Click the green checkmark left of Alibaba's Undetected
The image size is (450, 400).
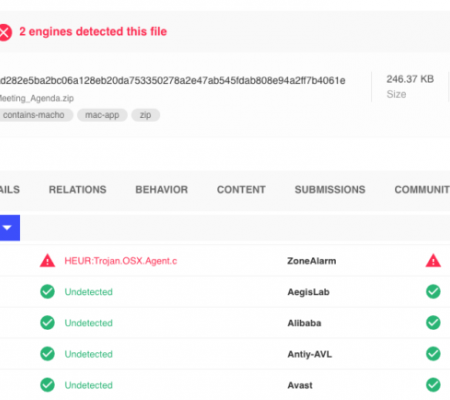[x=47, y=323]
